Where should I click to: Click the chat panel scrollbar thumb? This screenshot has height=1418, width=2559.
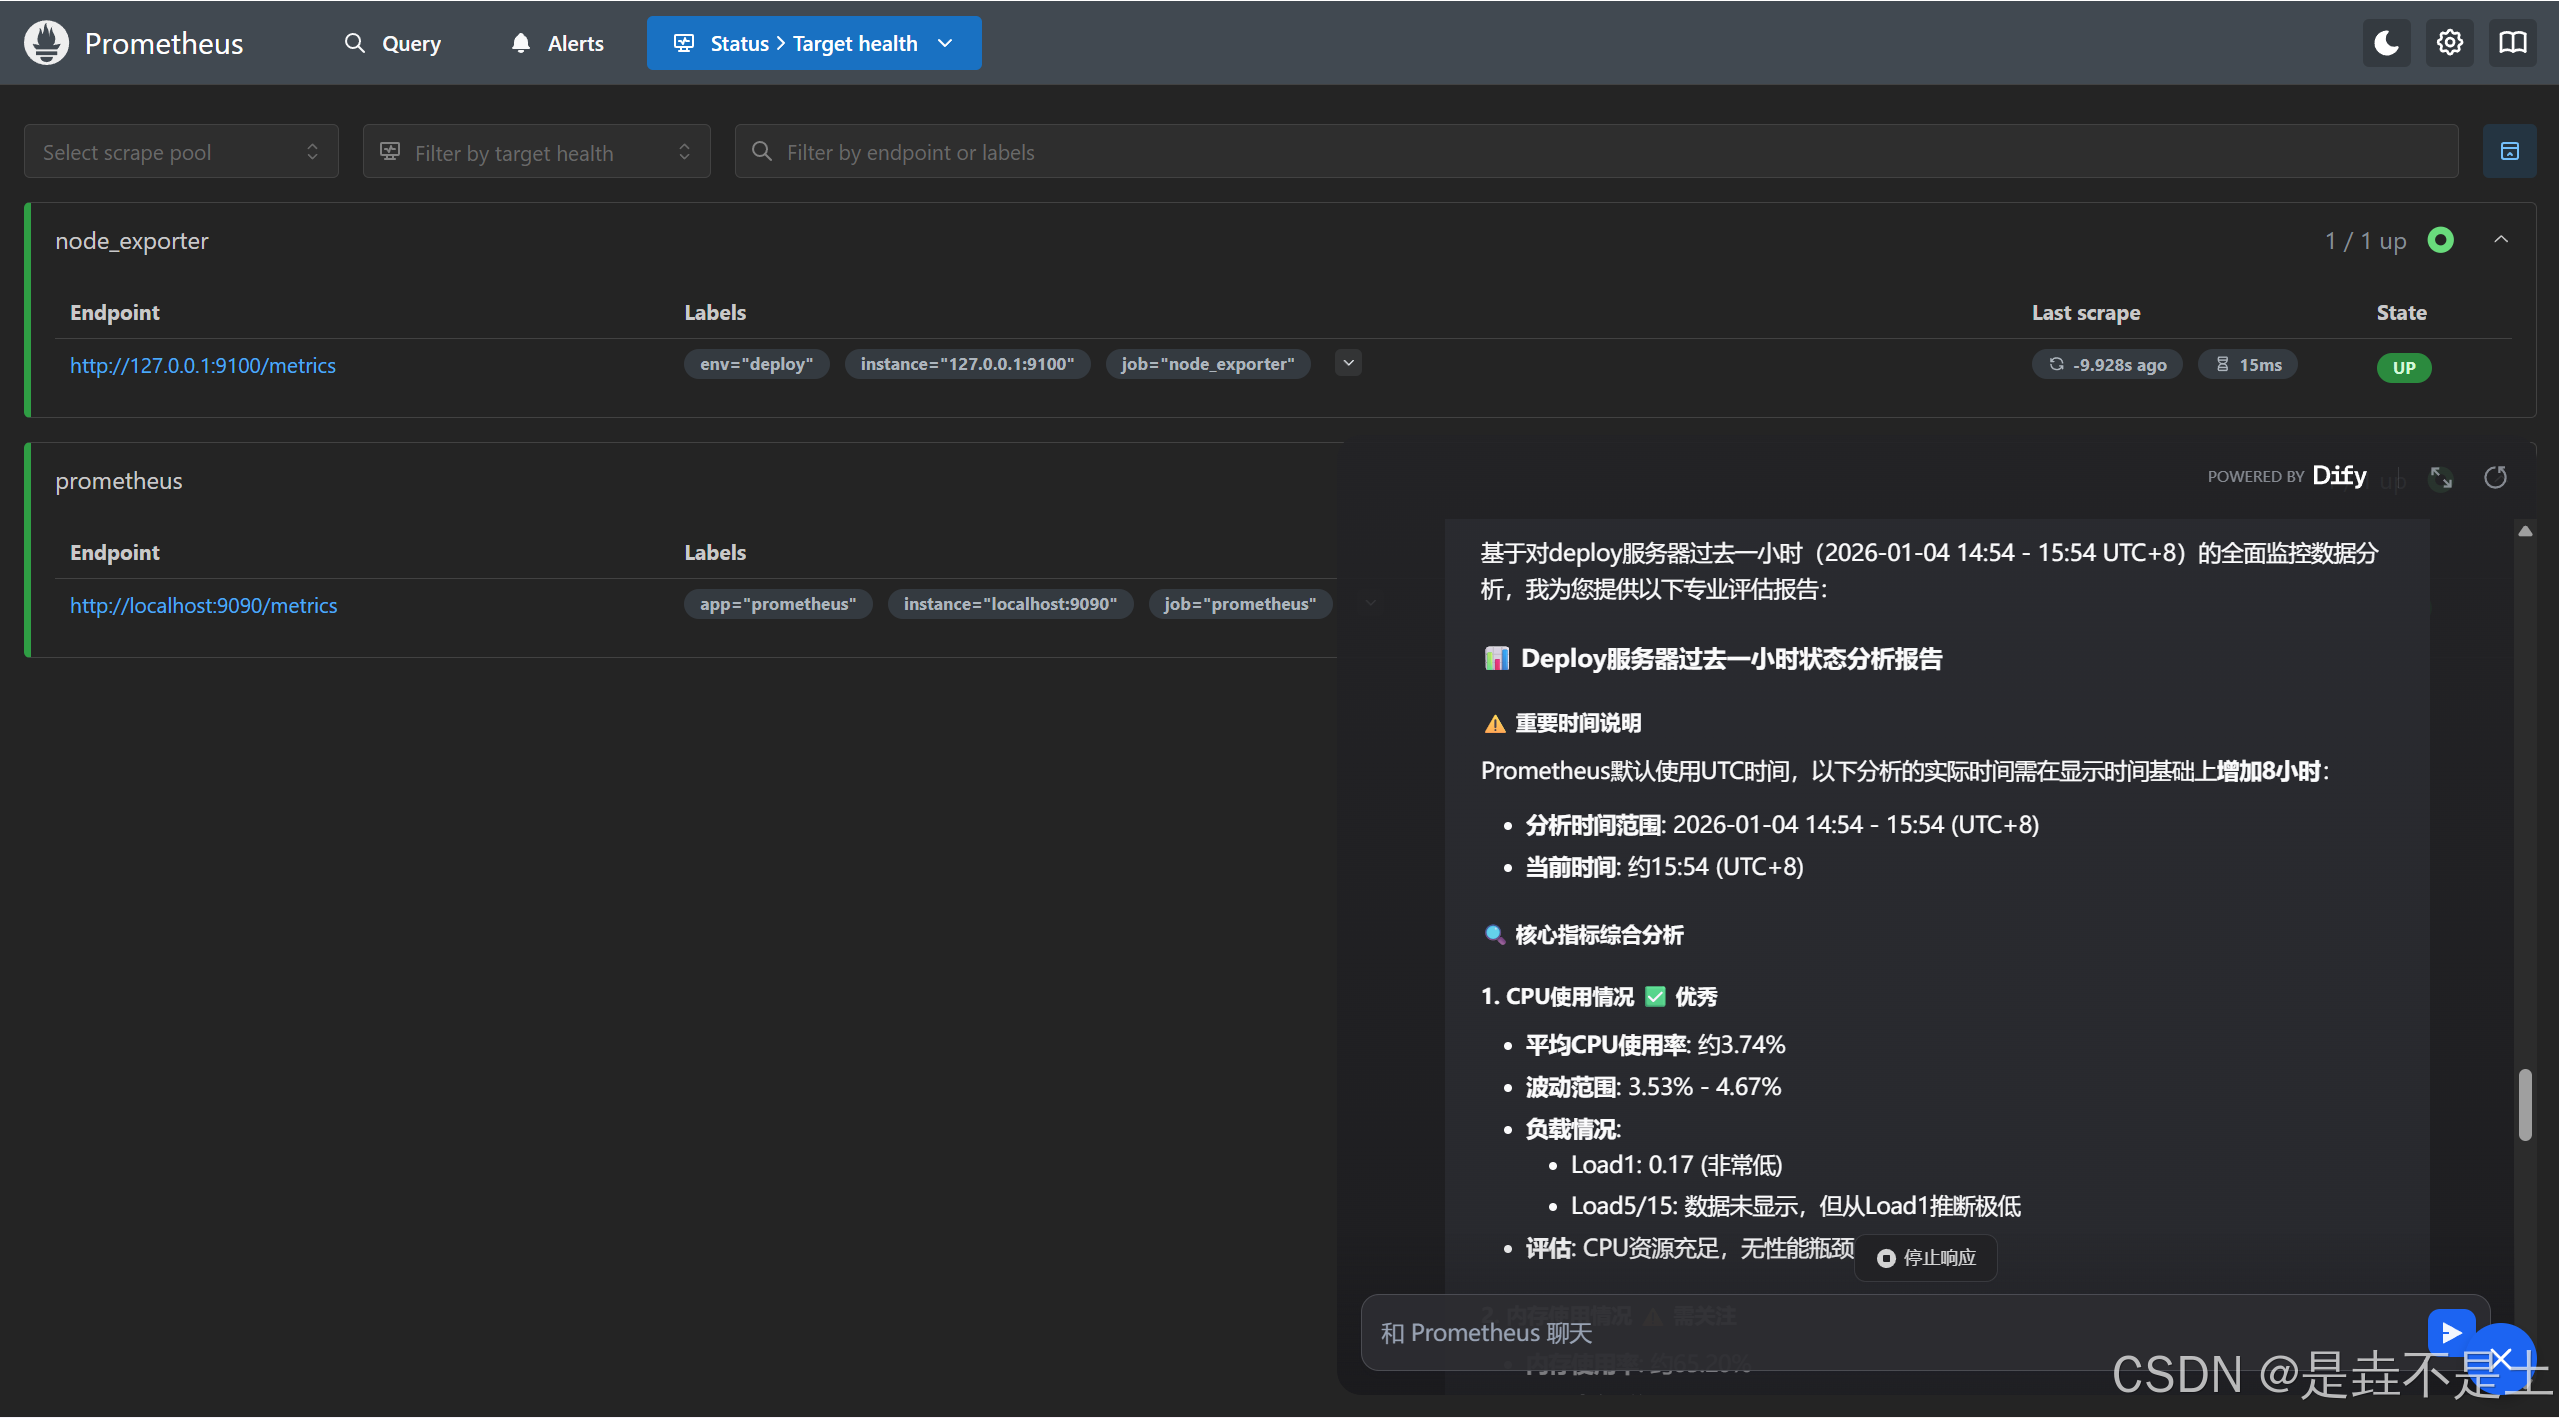tap(2525, 1104)
